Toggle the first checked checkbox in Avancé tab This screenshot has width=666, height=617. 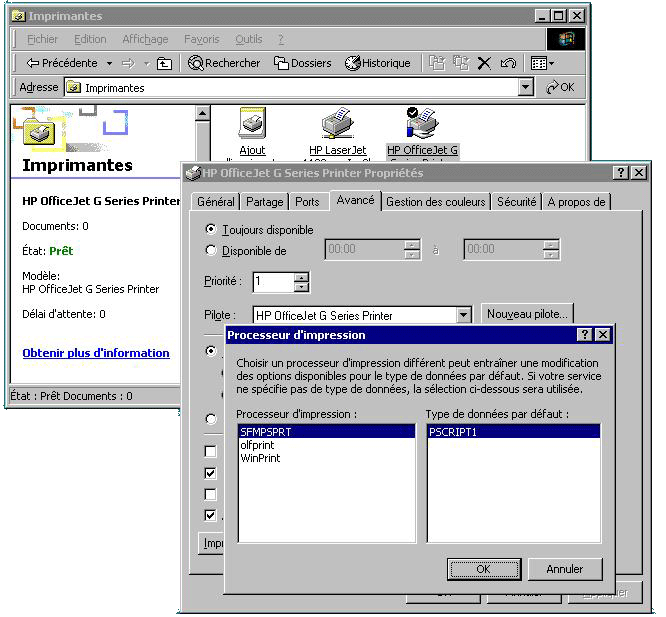(x=210, y=473)
